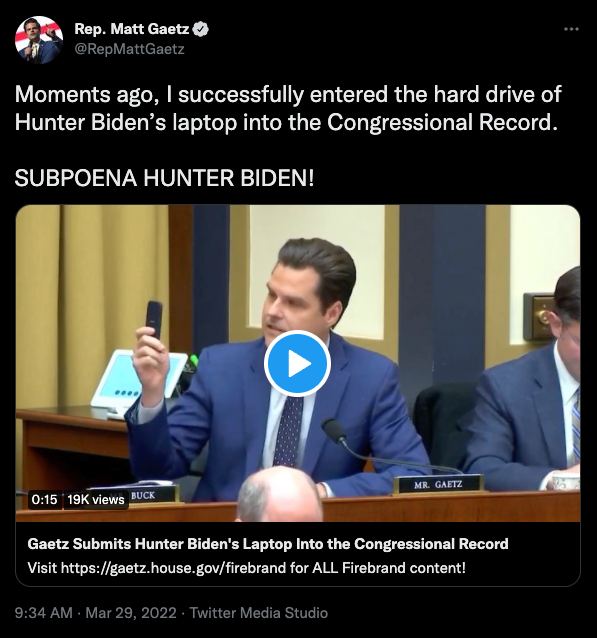Open the Rep. Matt Gaetz display name
Viewport: 597px width, 638px height.
tap(132, 29)
